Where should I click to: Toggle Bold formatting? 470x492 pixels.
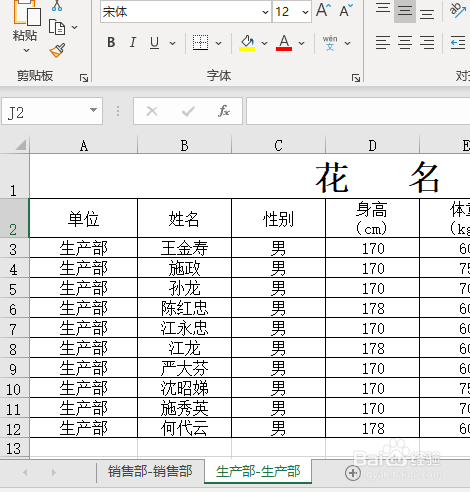(x=111, y=43)
